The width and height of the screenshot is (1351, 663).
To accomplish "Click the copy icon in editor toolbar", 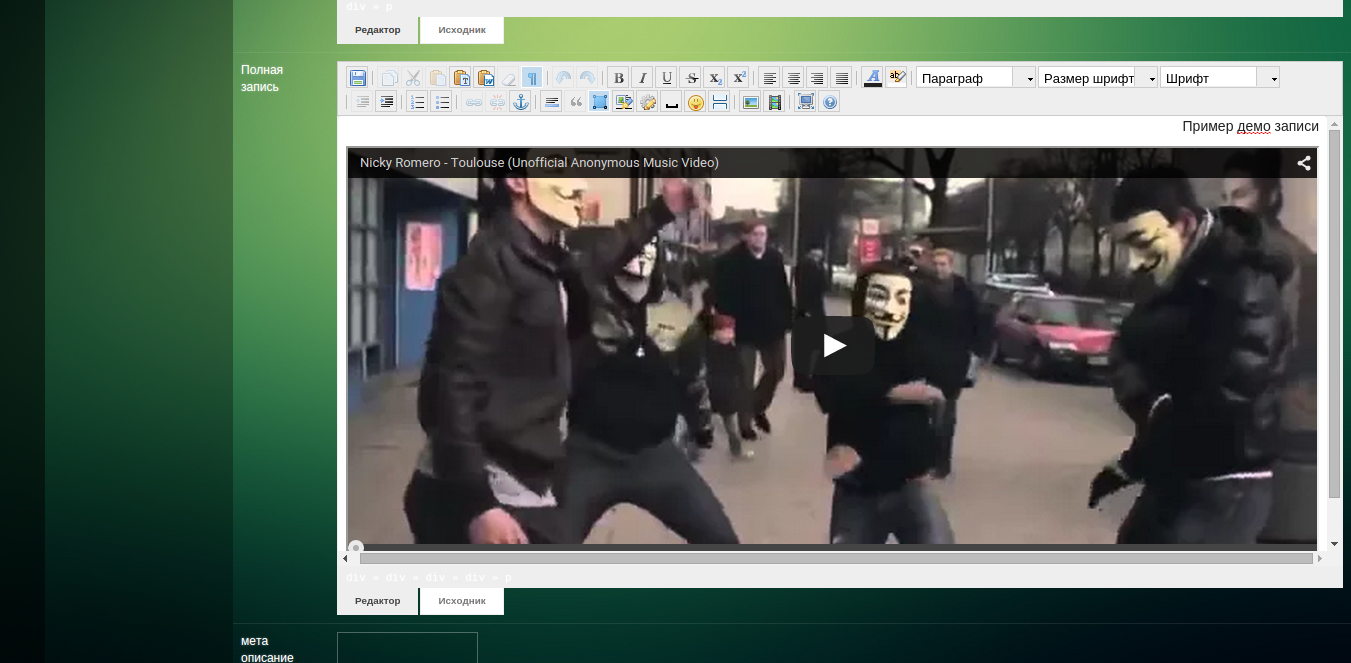I will click(389, 78).
